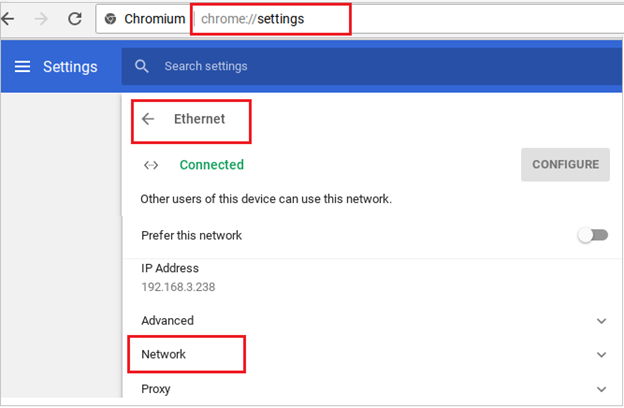Viewport: 624px width, 408px height.
Task: Open the Network row label
Action: (x=163, y=354)
